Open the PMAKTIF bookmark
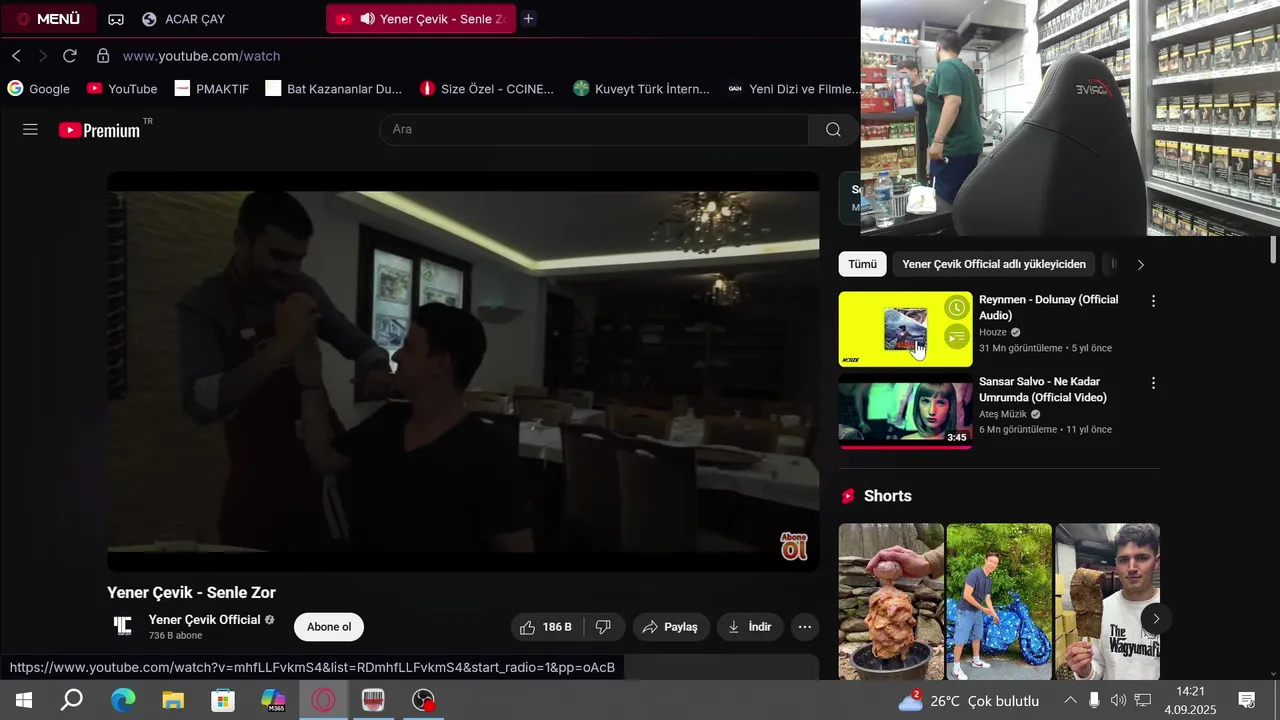 [x=212, y=89]
